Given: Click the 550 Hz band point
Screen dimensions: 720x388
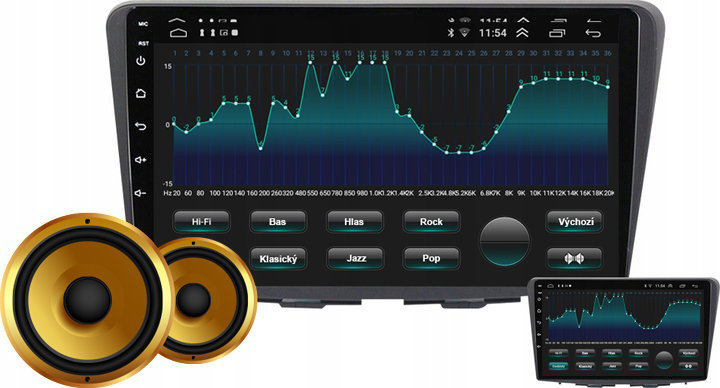Looking at the screenshot, I should click(x=310, y=62).
